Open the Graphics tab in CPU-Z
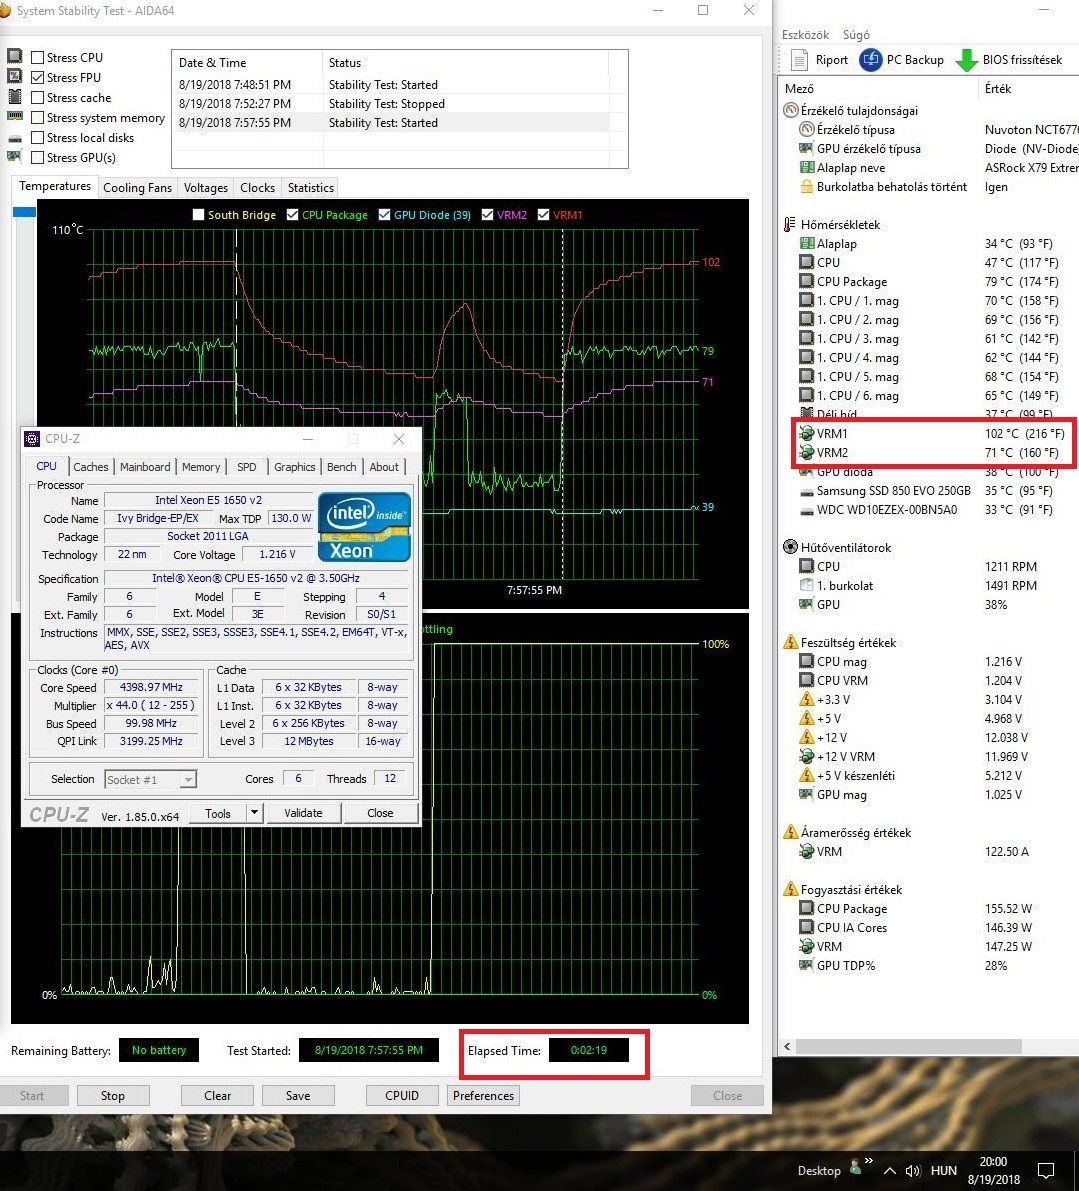Screen dimensions: 1079x1191 [295, 467]
